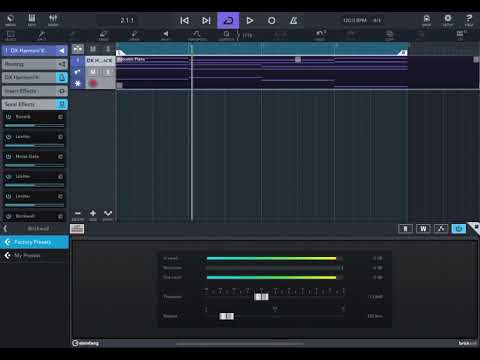Open the Media browser
The image size is (480, 360).
10,20
